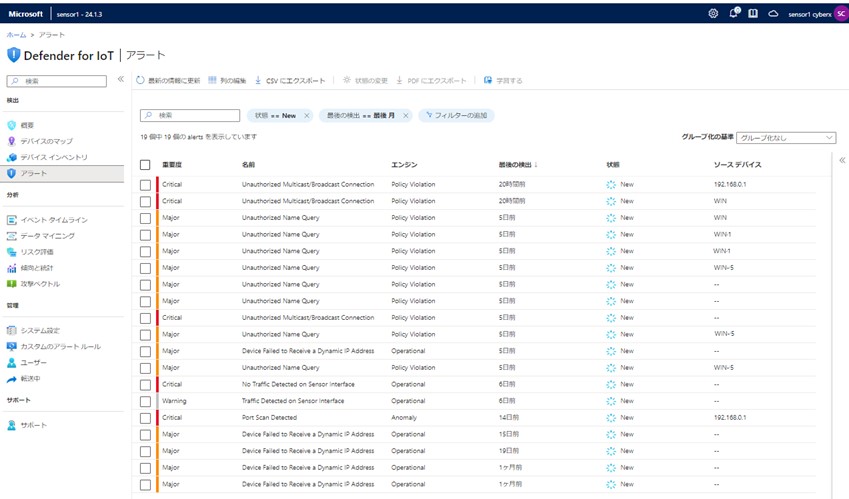849x499 pixels.
Task: Click the learn icon in toolbar
Action: point(488,80)
